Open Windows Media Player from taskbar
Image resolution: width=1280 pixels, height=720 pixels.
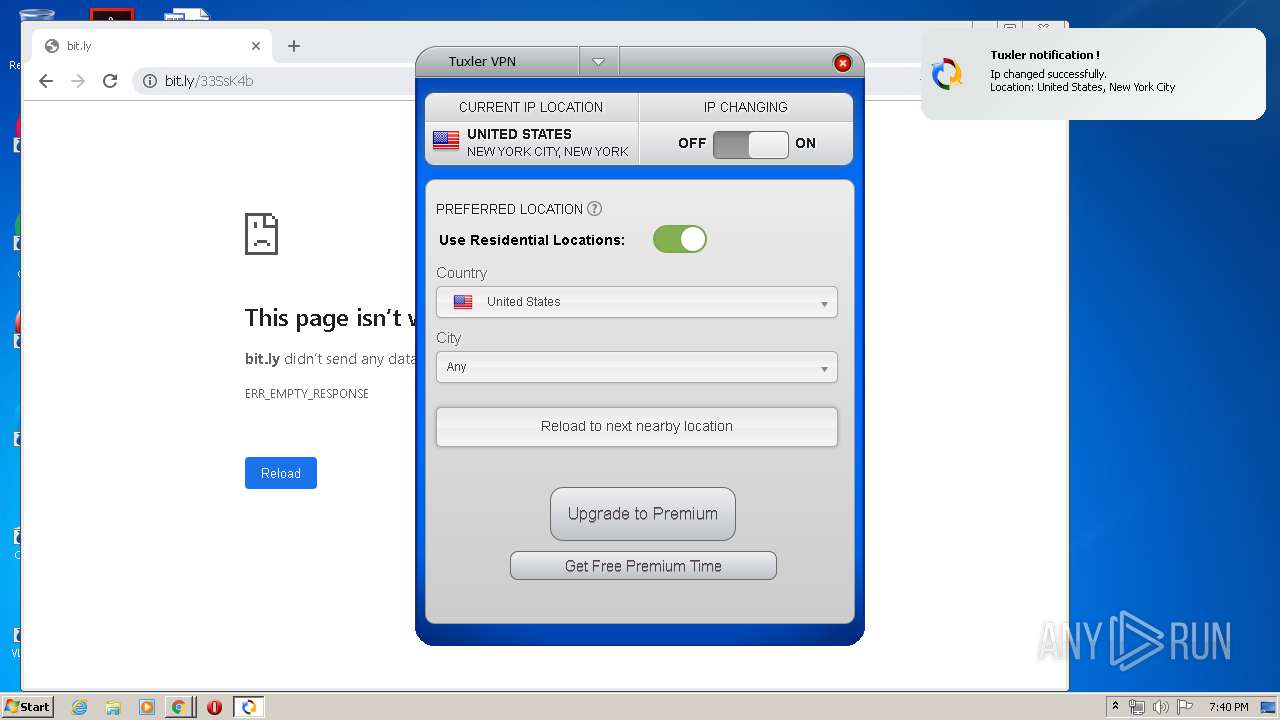[146, 707]
